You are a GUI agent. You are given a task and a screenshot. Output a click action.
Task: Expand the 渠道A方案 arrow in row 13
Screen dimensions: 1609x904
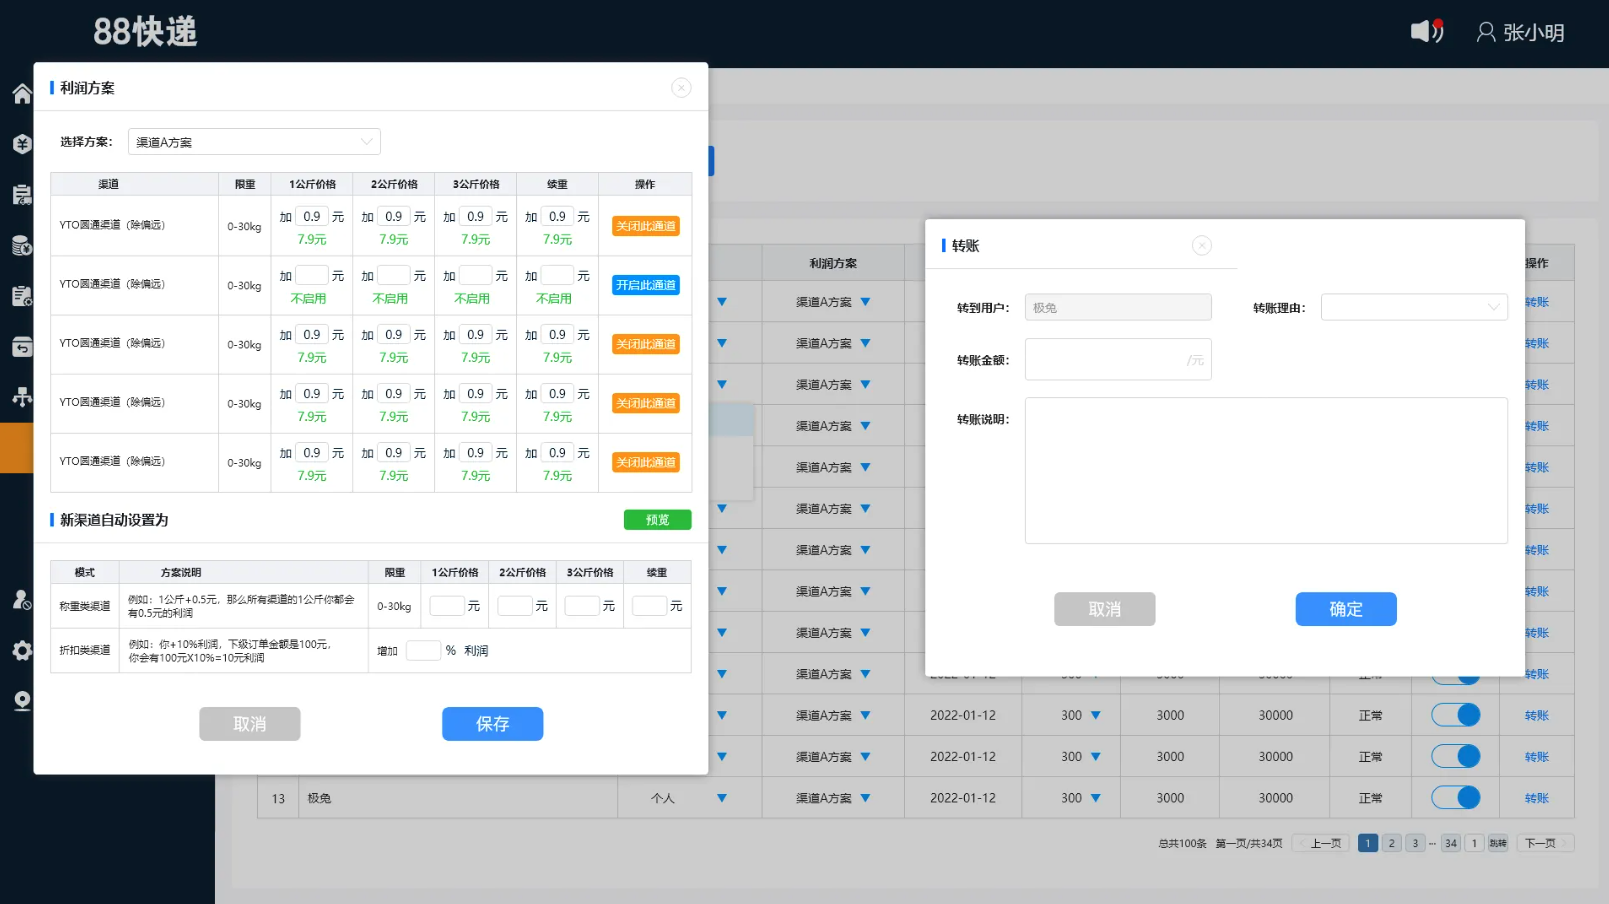pyautogui.click(x=865, y=798)
